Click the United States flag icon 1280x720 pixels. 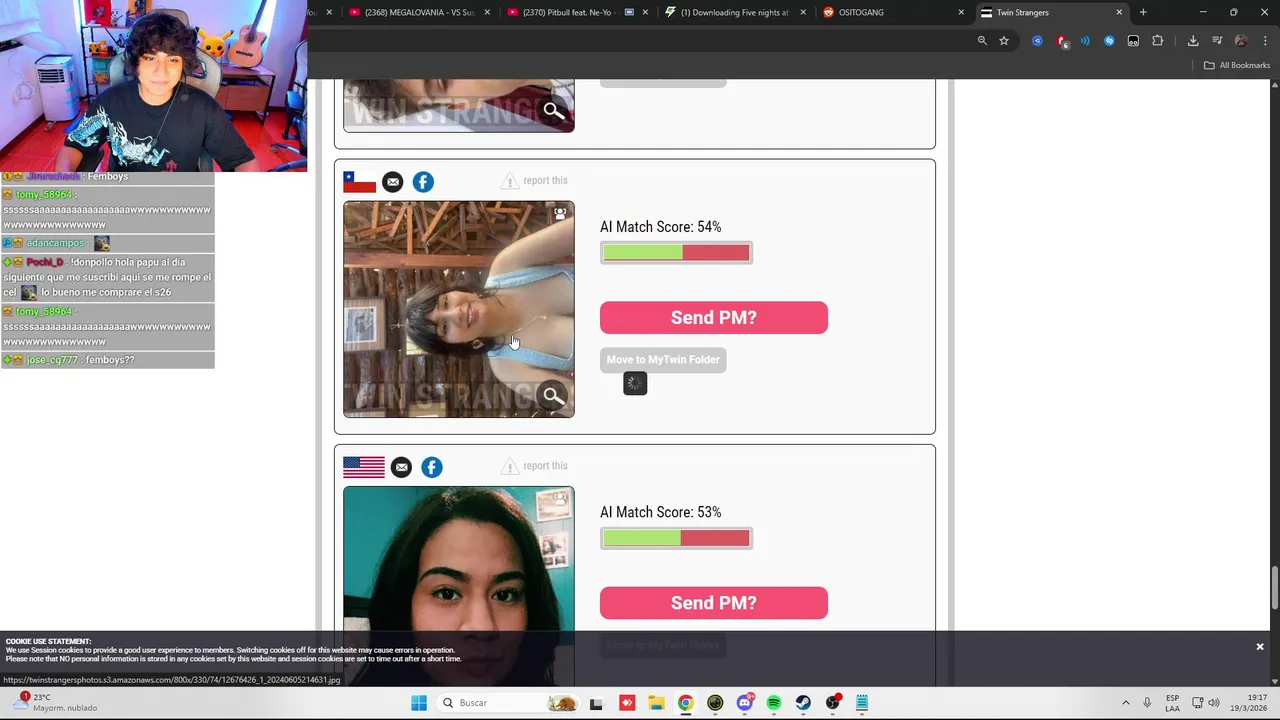click(x=364, y=467)
